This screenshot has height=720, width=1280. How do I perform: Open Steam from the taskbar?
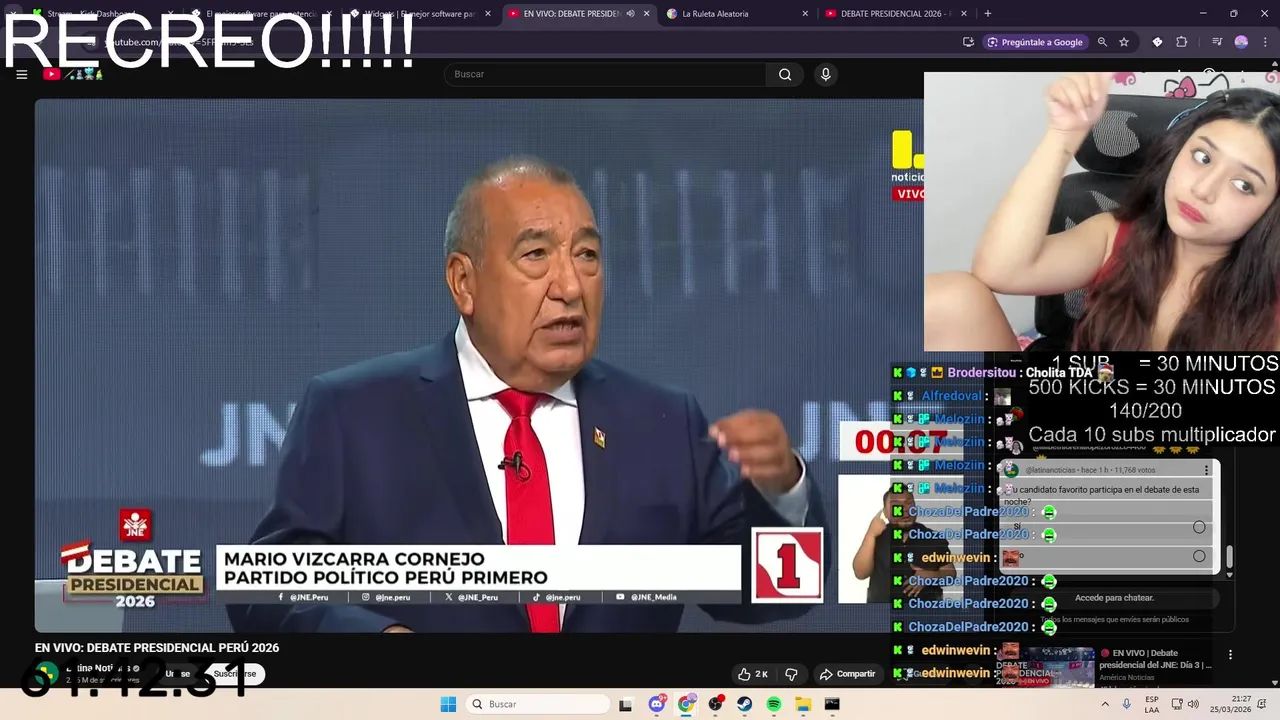pos(745,704)
